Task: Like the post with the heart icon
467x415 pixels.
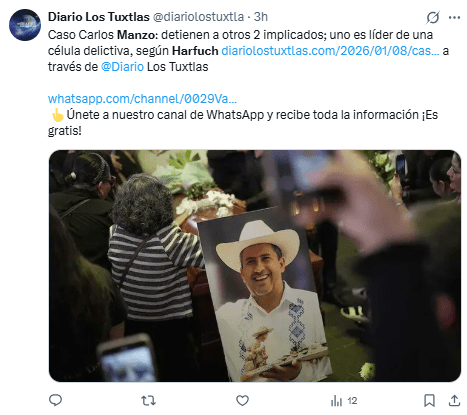Action: 242,400
